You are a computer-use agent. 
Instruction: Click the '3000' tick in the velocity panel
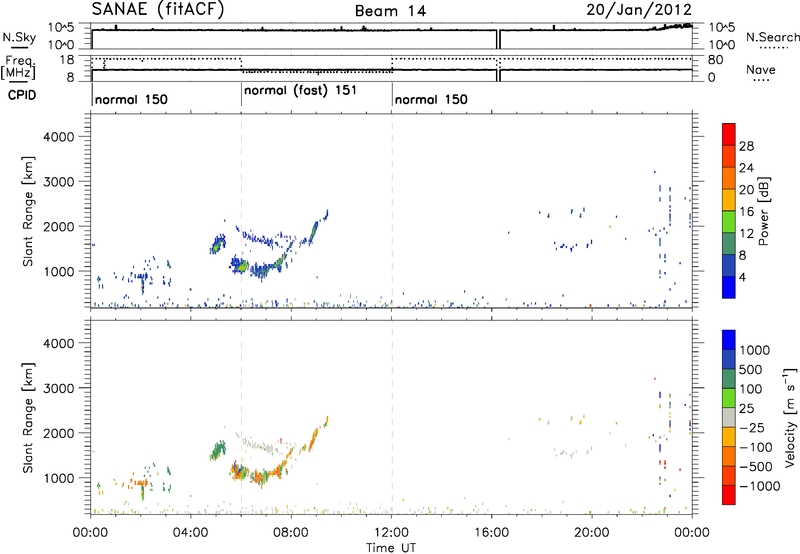(x=59, y=388)
